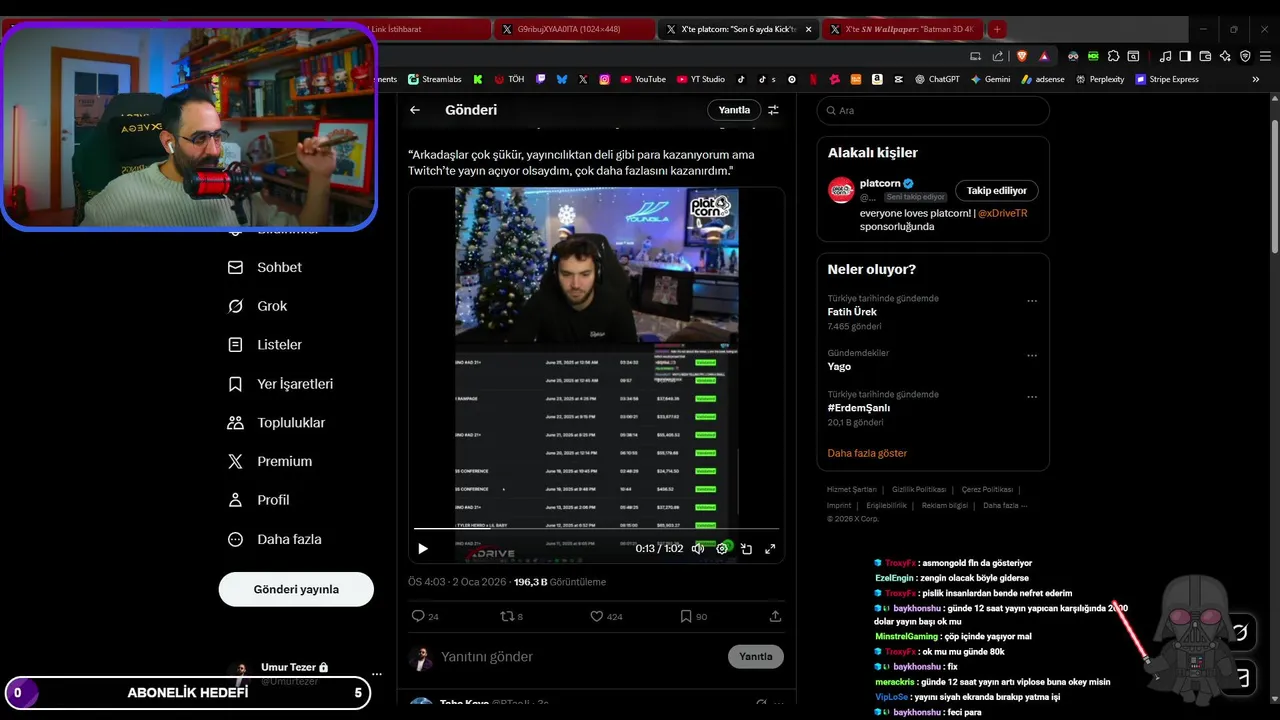Go to Listeler in the sidebar
The height and width of the screenshot is (720, 1280).
pos(265,345)
